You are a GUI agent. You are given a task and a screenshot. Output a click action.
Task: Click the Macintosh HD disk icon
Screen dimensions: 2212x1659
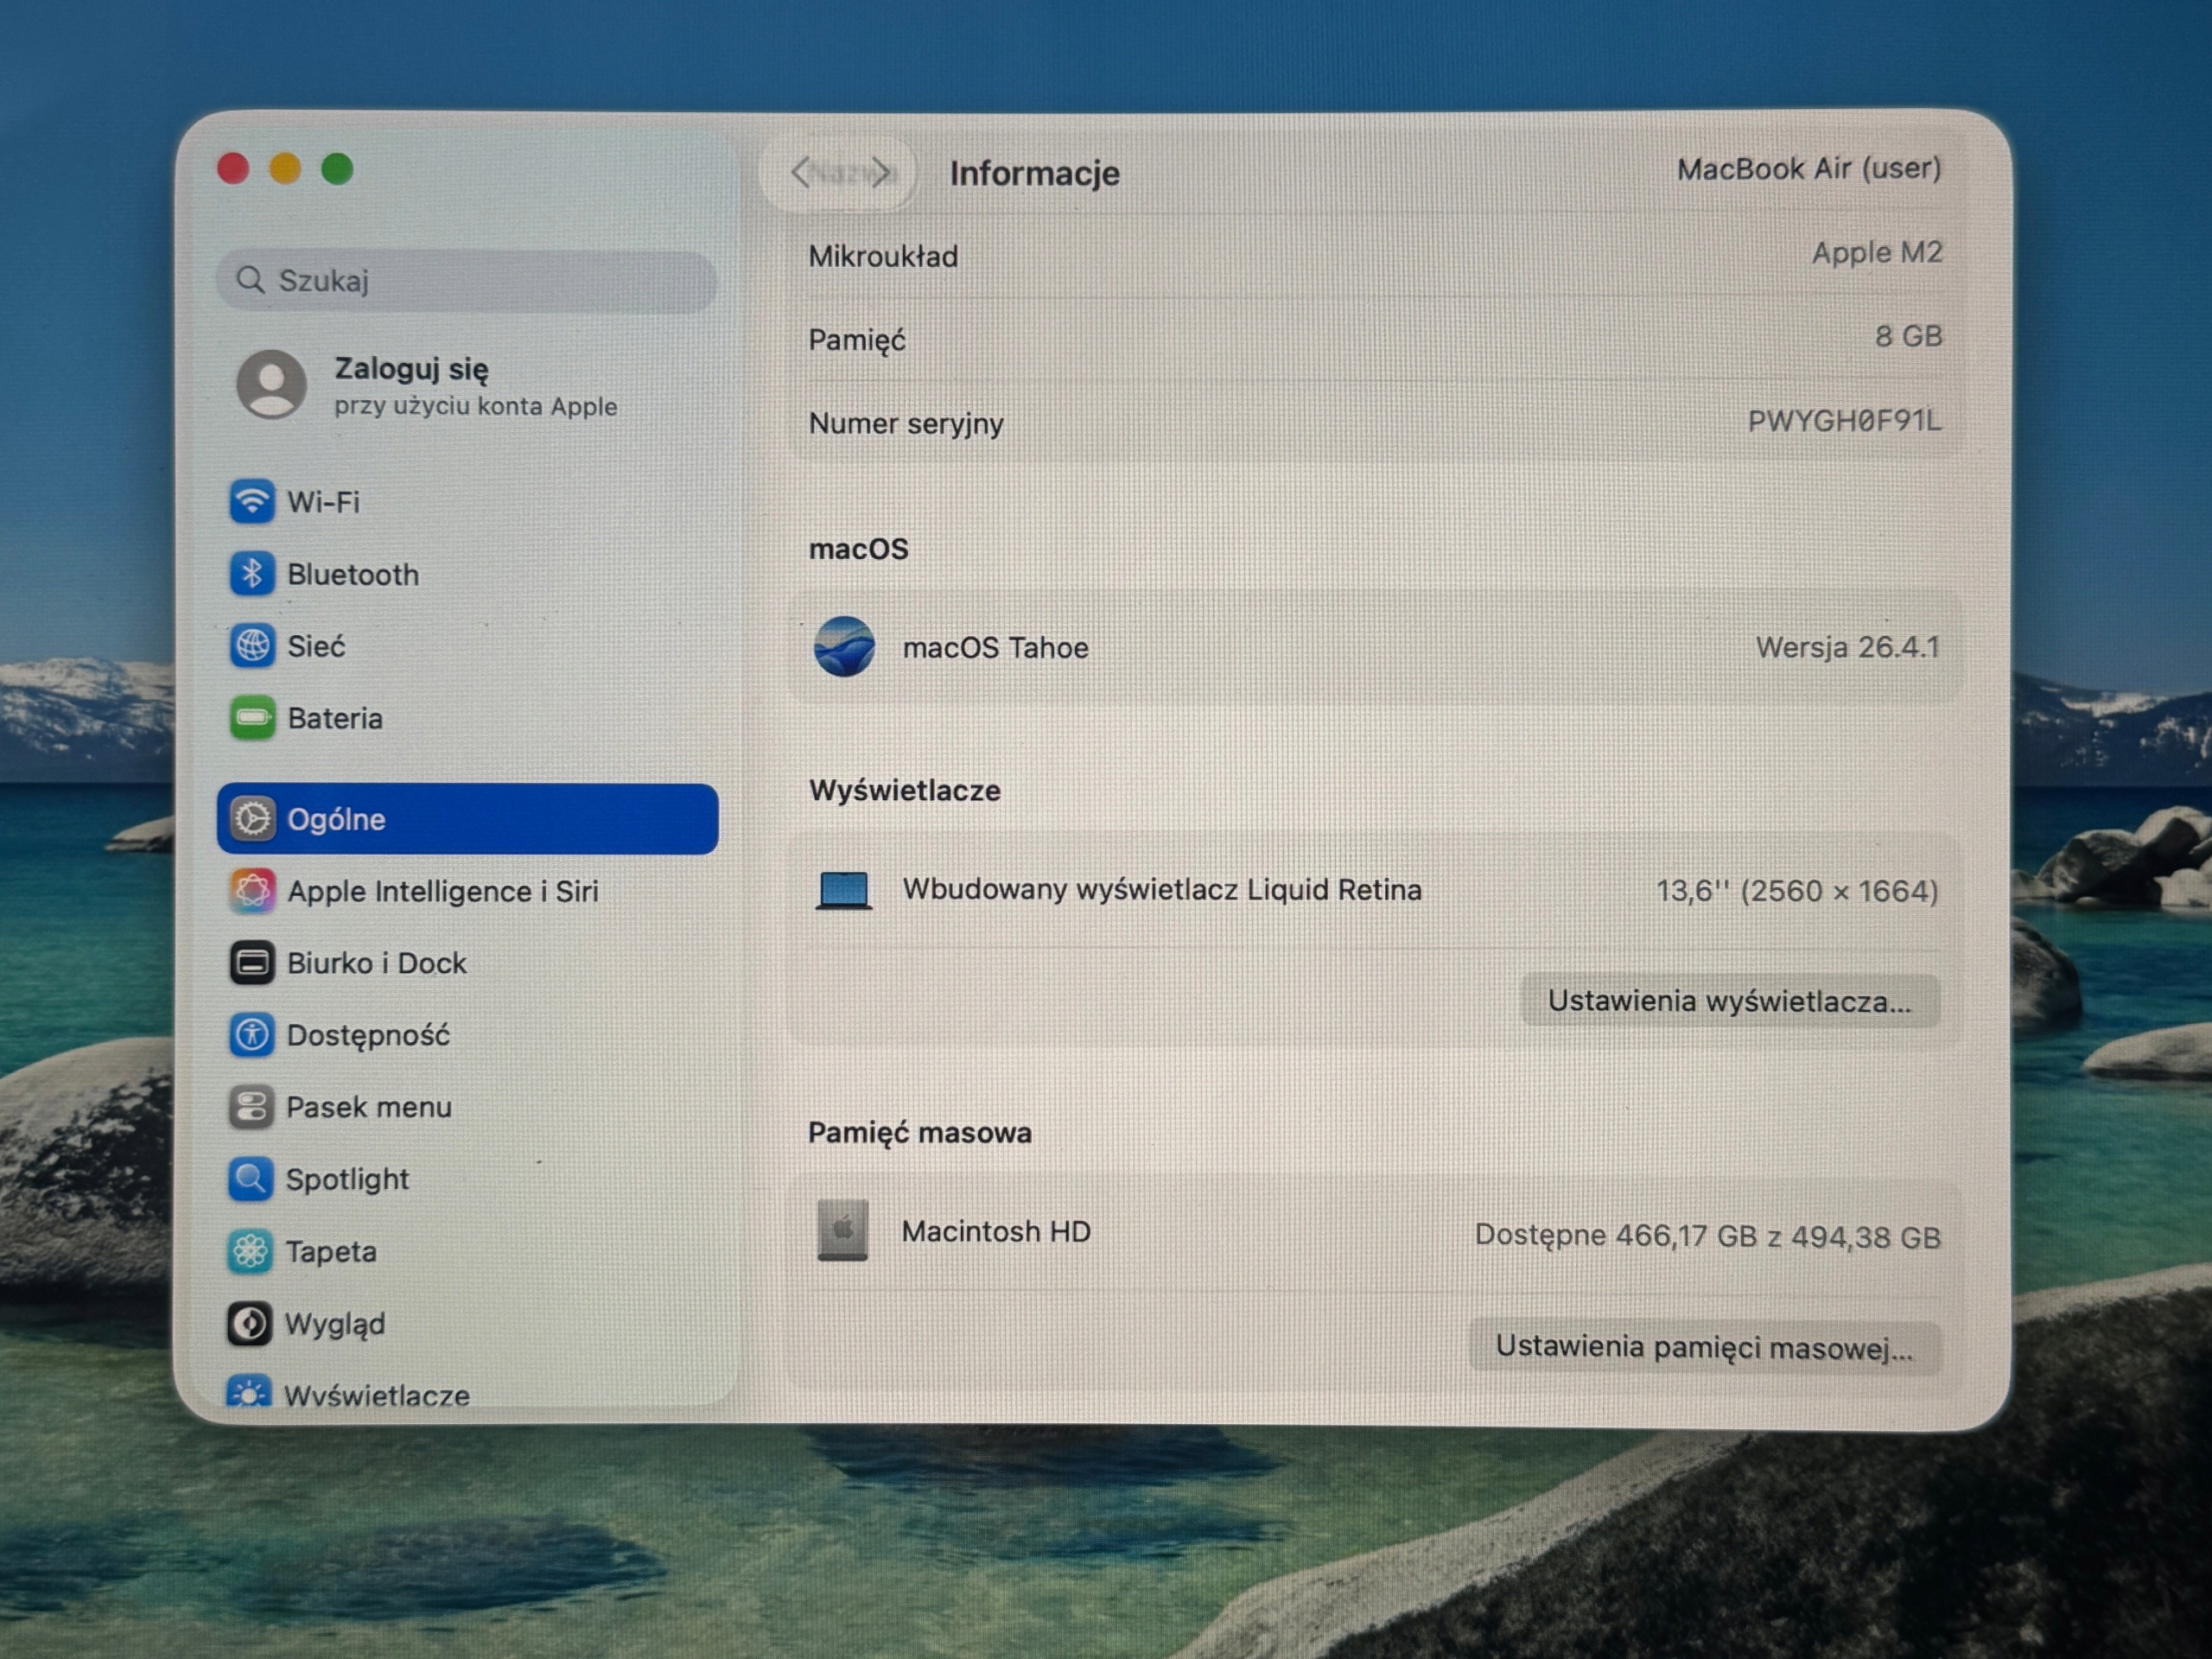(x=842, y=1230)
